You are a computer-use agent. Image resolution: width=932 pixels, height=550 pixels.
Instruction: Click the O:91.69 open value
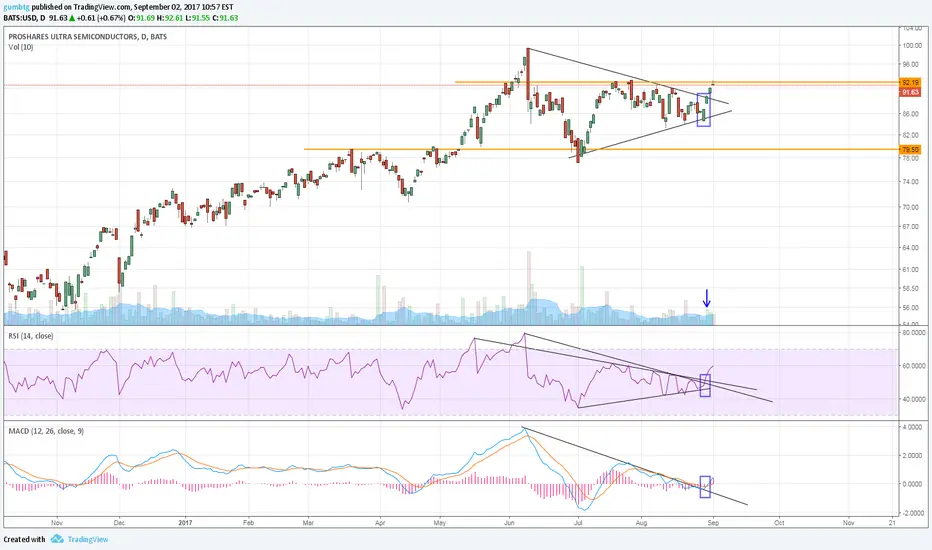coord(141,18)
